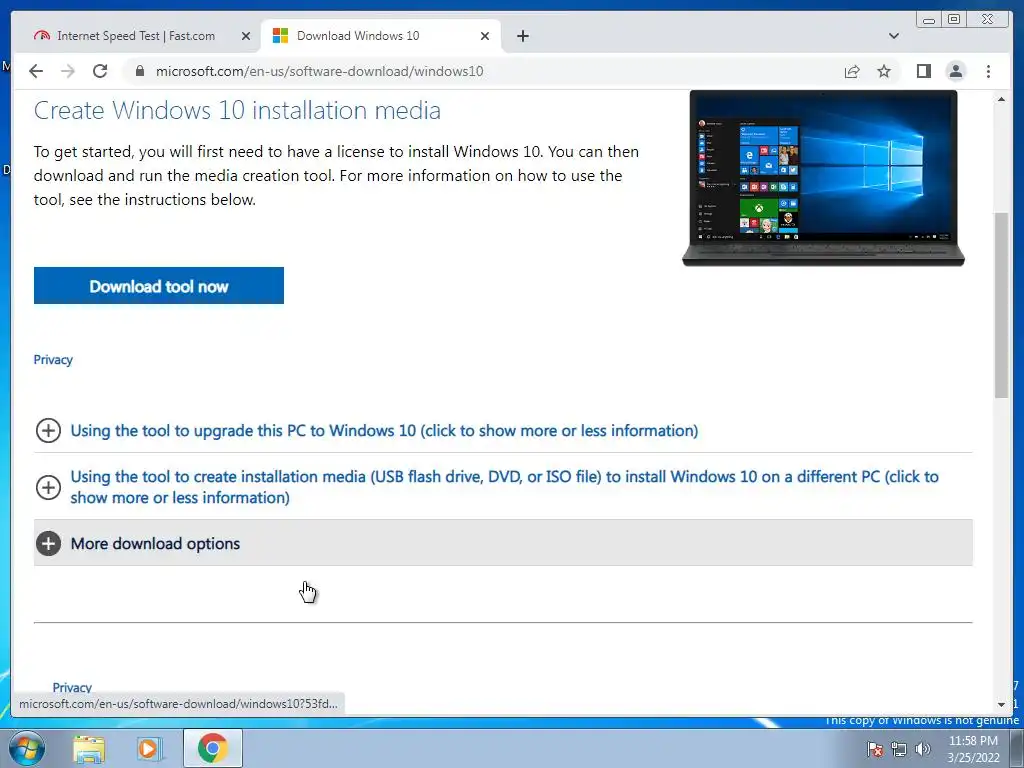
Task: Click the forward navigation arrow
Action: point(68,71)
